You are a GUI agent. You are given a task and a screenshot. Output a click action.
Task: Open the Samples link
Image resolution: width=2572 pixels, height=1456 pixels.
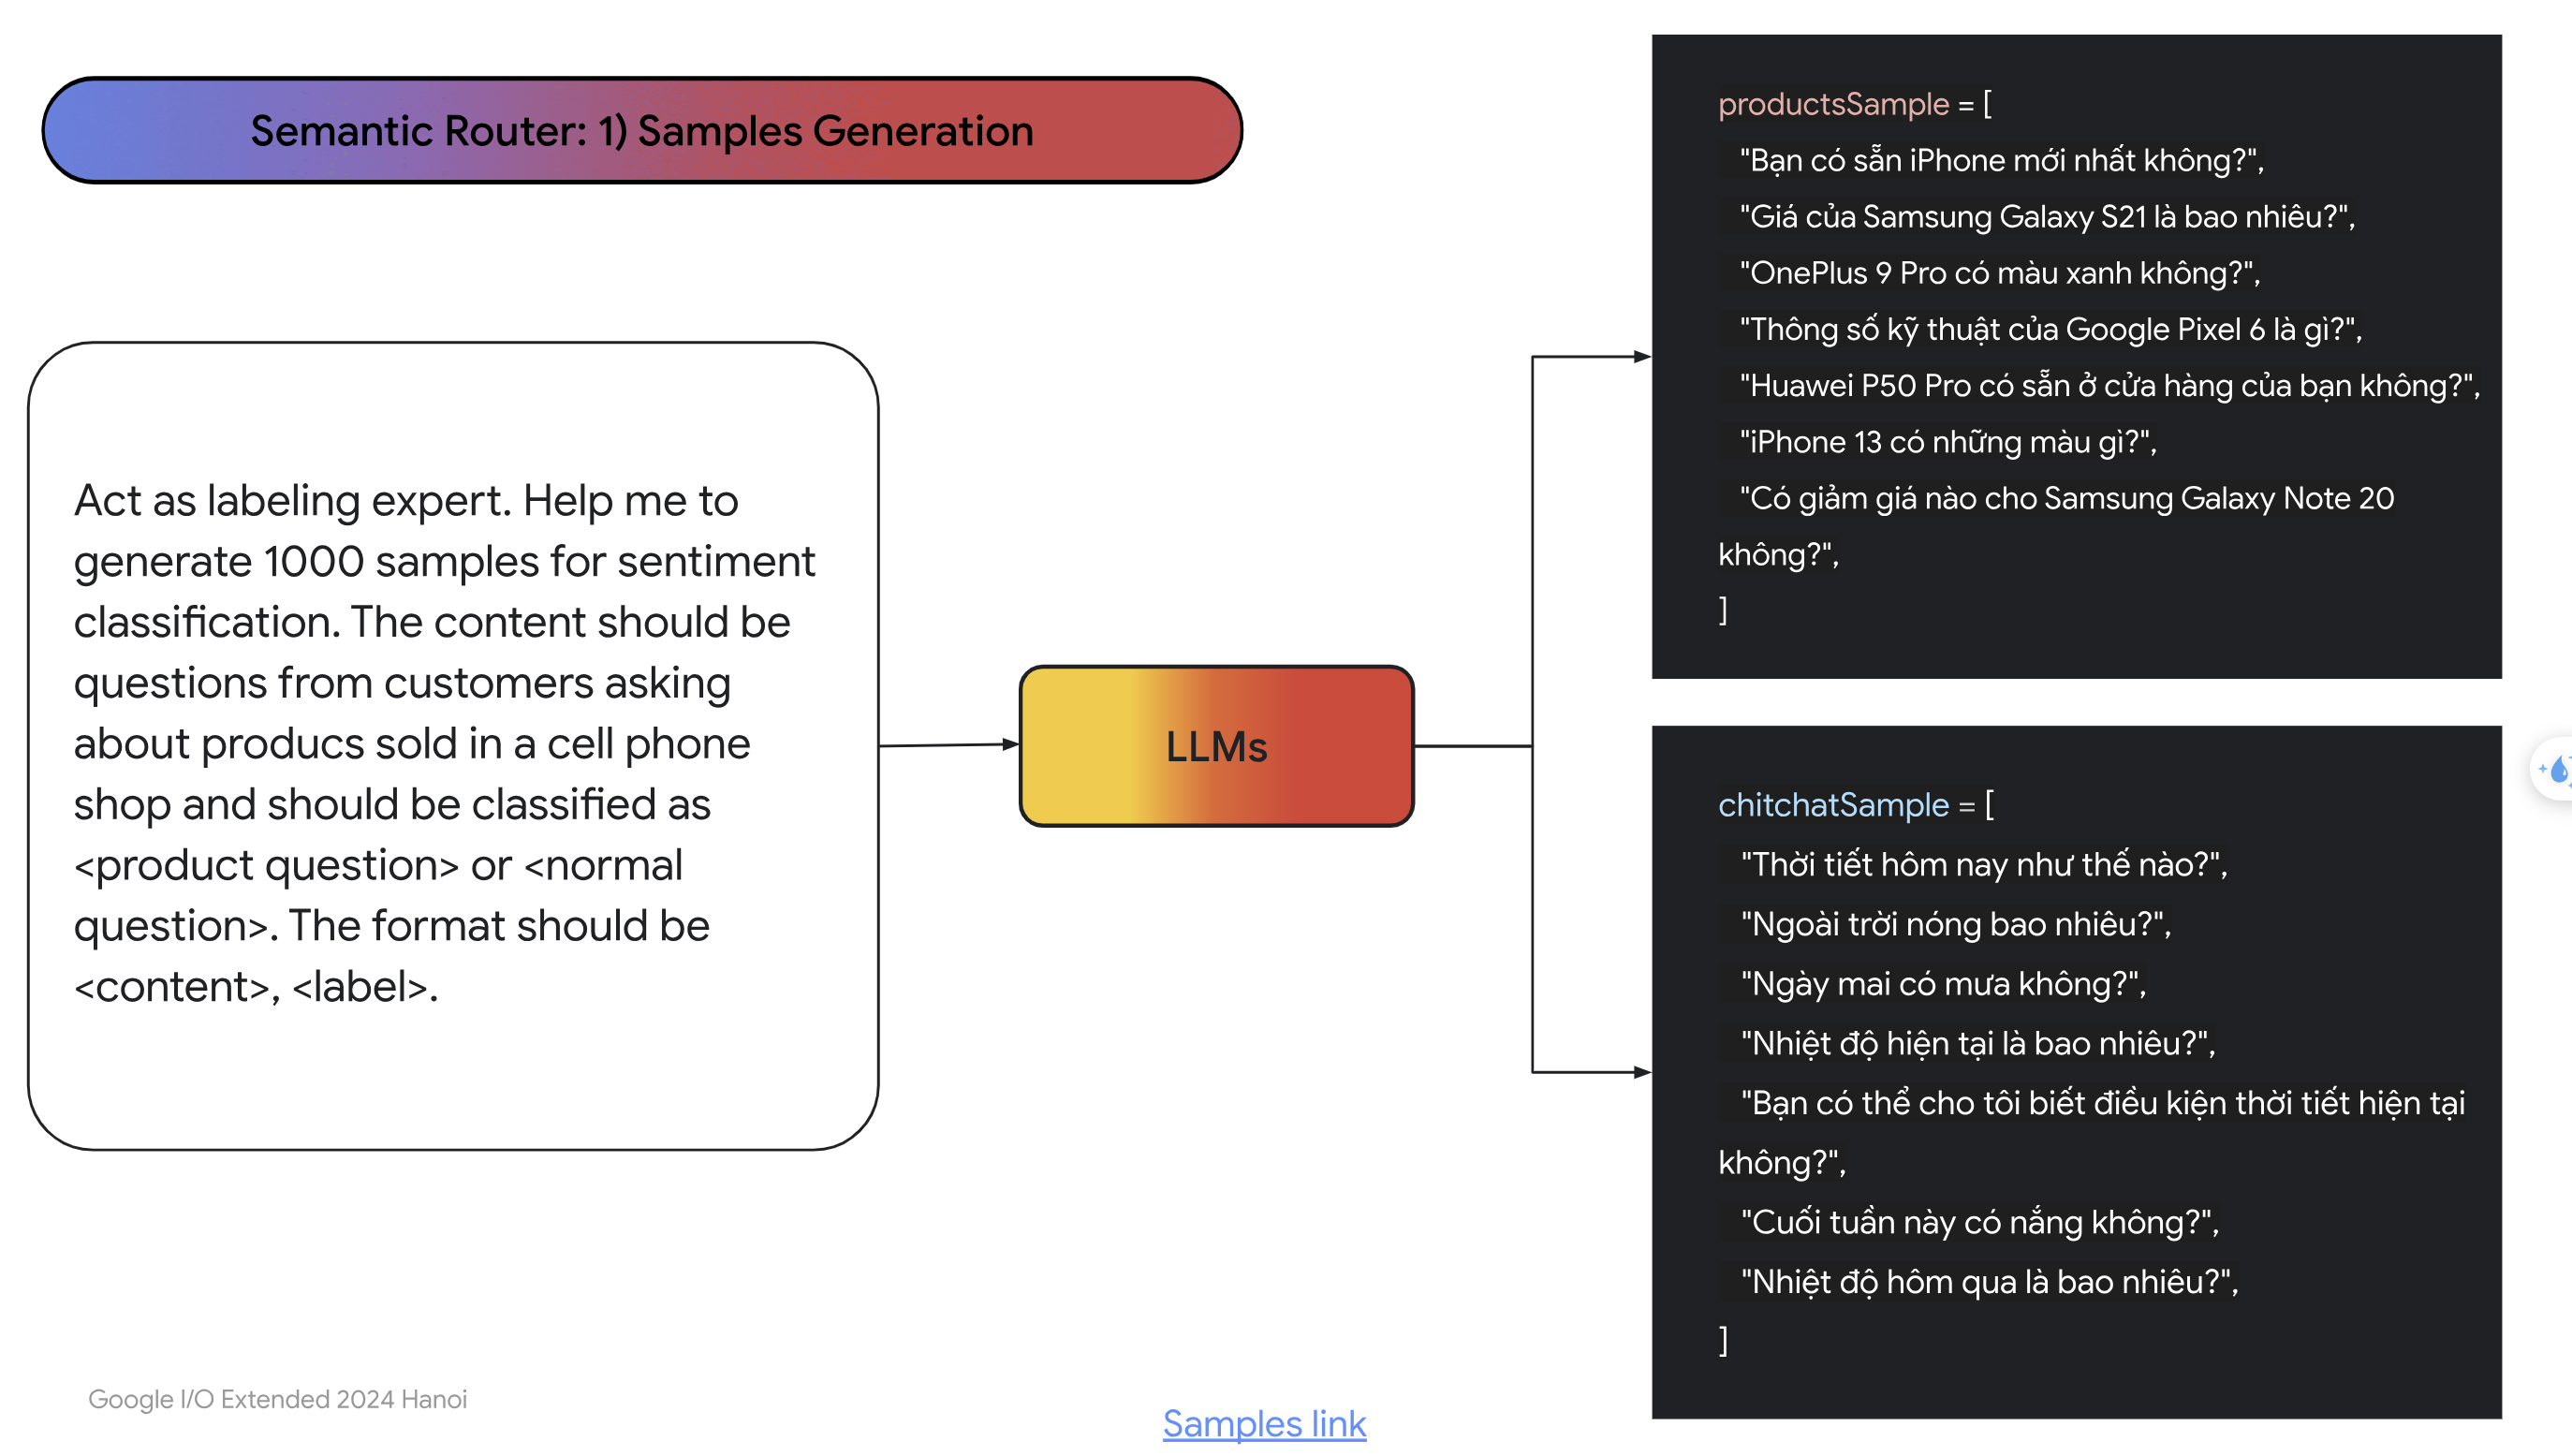tap(1264, 1423)
